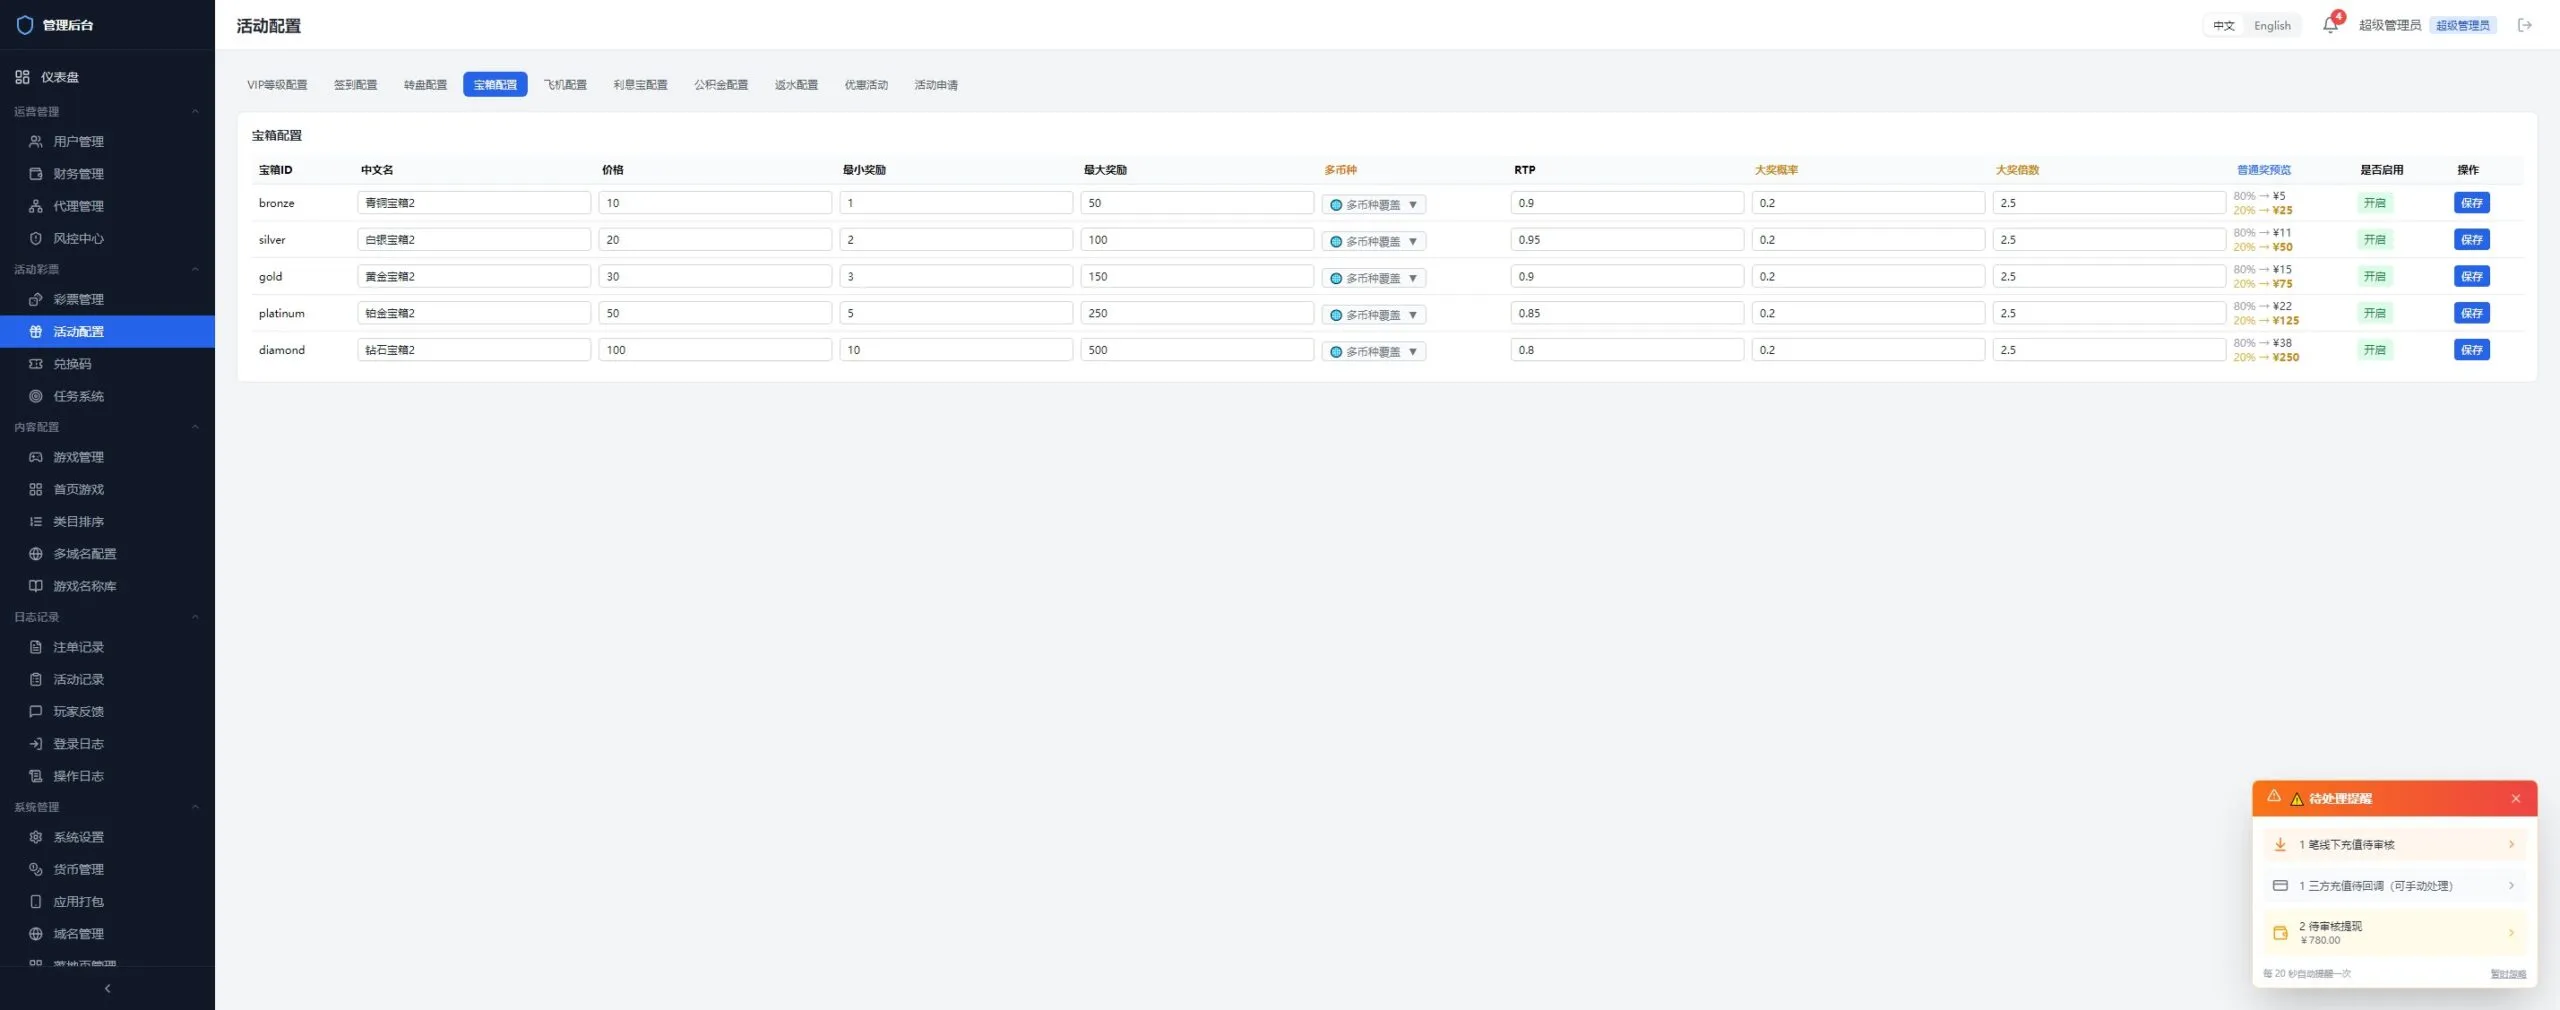Open 仪表盘 dashboard in the sidebar
2560x1010 pixels.
coord(107,77)
